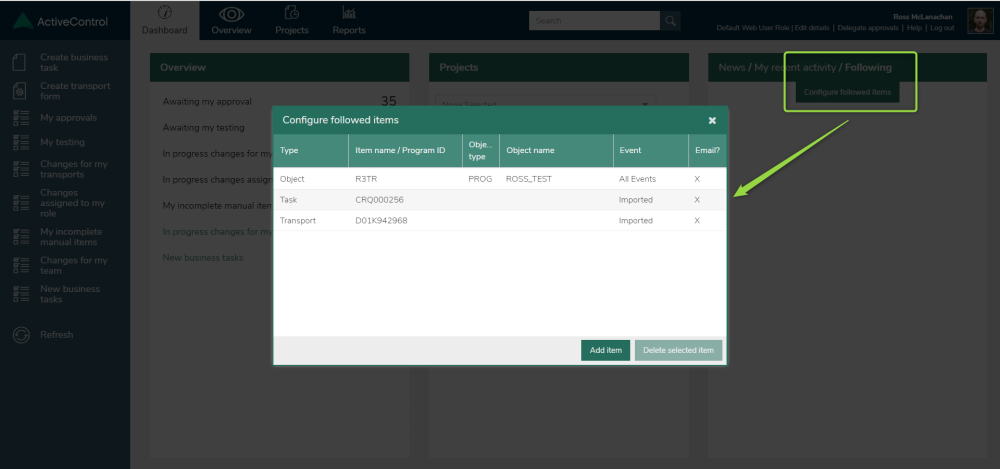Click My incomplete manual items icon
1000x469 pixels.
point(21,237)
